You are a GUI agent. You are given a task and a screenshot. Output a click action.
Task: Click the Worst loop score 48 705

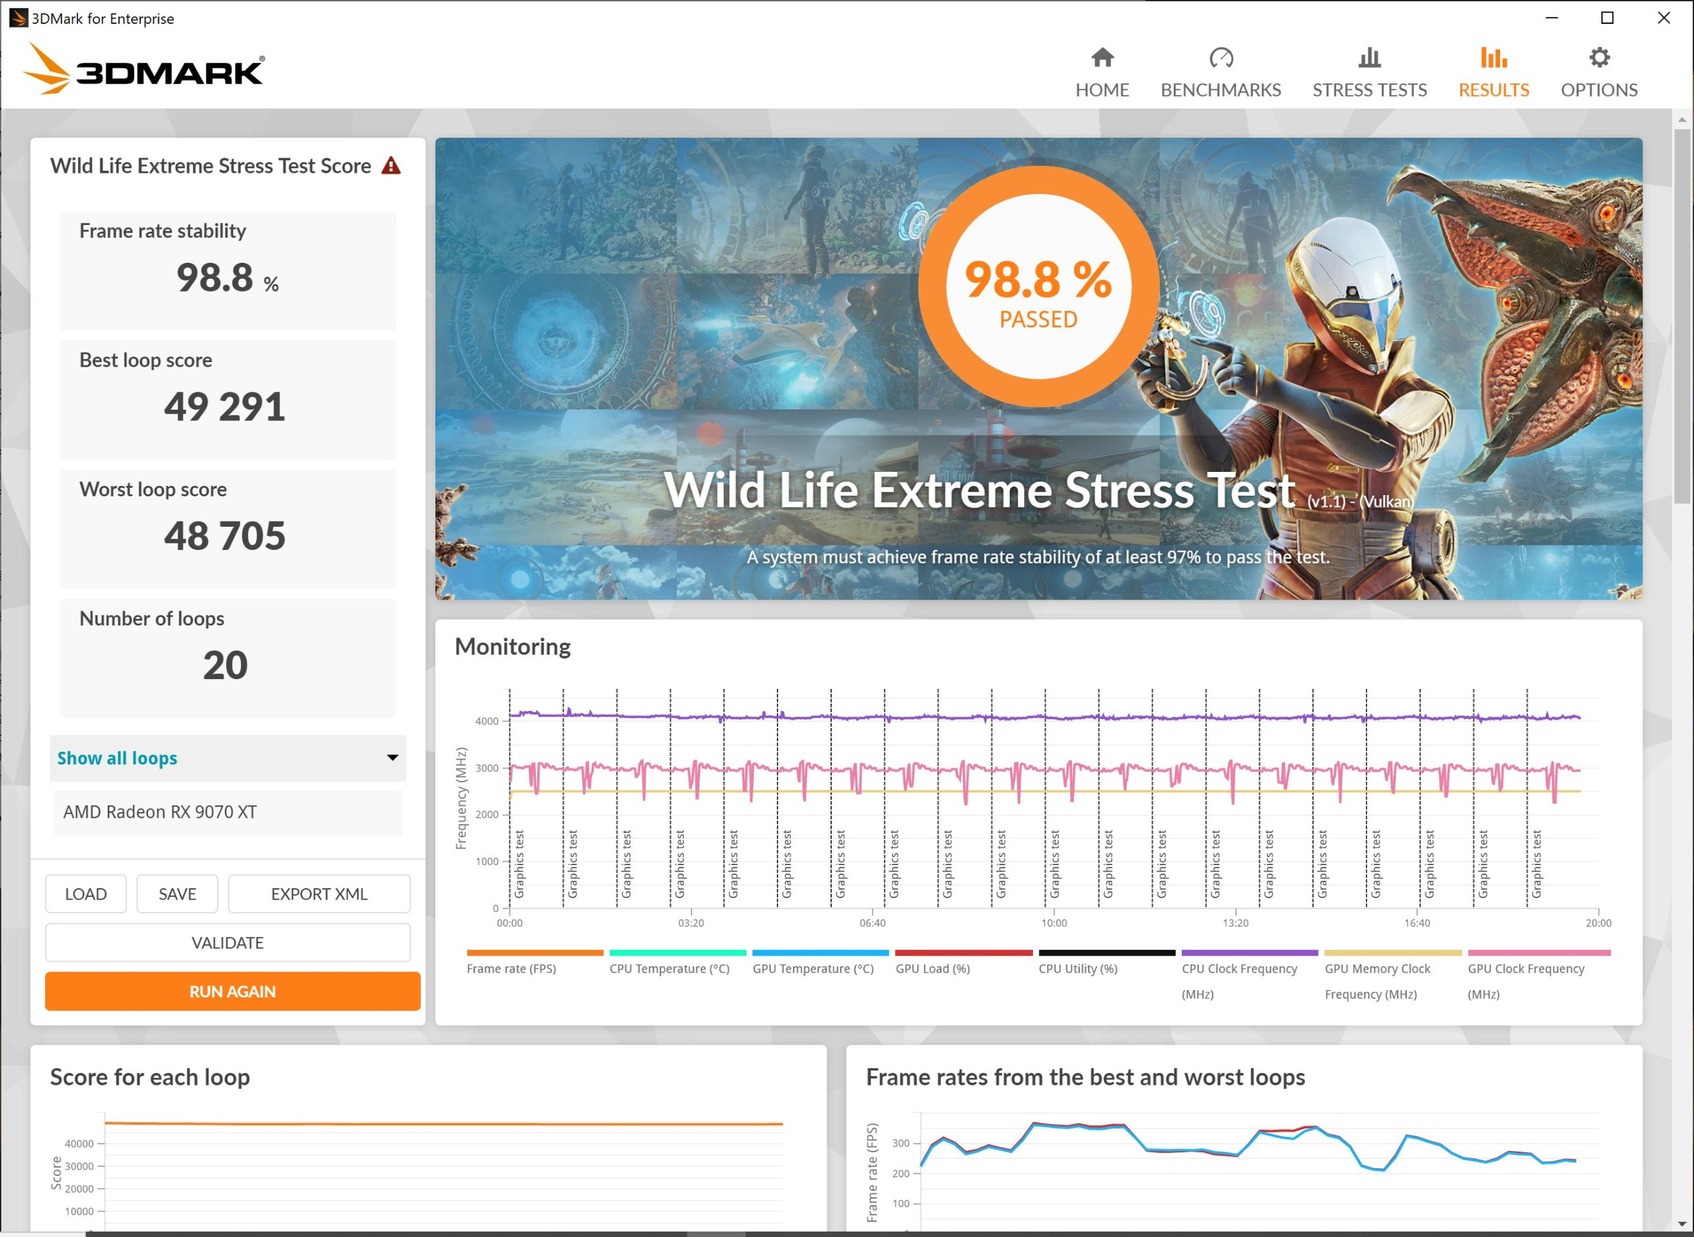225,535
